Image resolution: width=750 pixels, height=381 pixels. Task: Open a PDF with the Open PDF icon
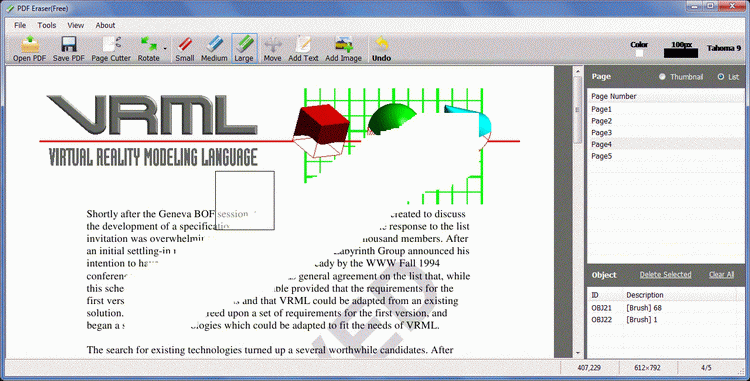click(29, 49)
